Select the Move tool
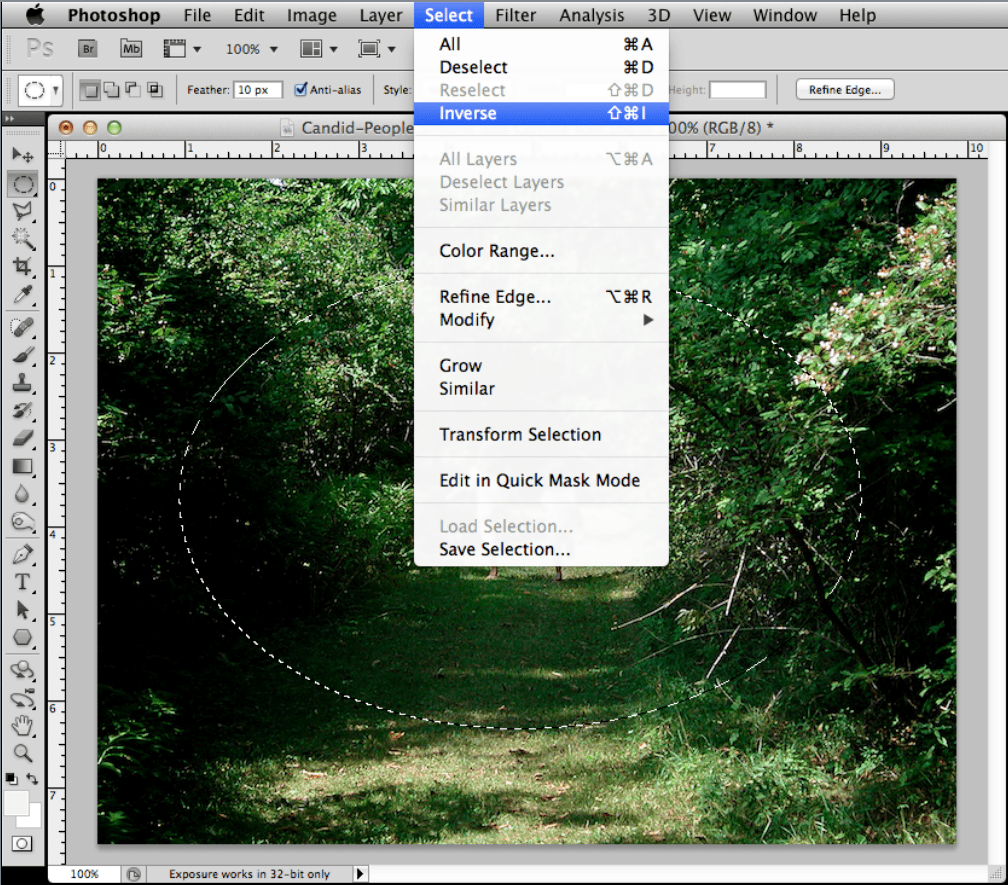 22,156
